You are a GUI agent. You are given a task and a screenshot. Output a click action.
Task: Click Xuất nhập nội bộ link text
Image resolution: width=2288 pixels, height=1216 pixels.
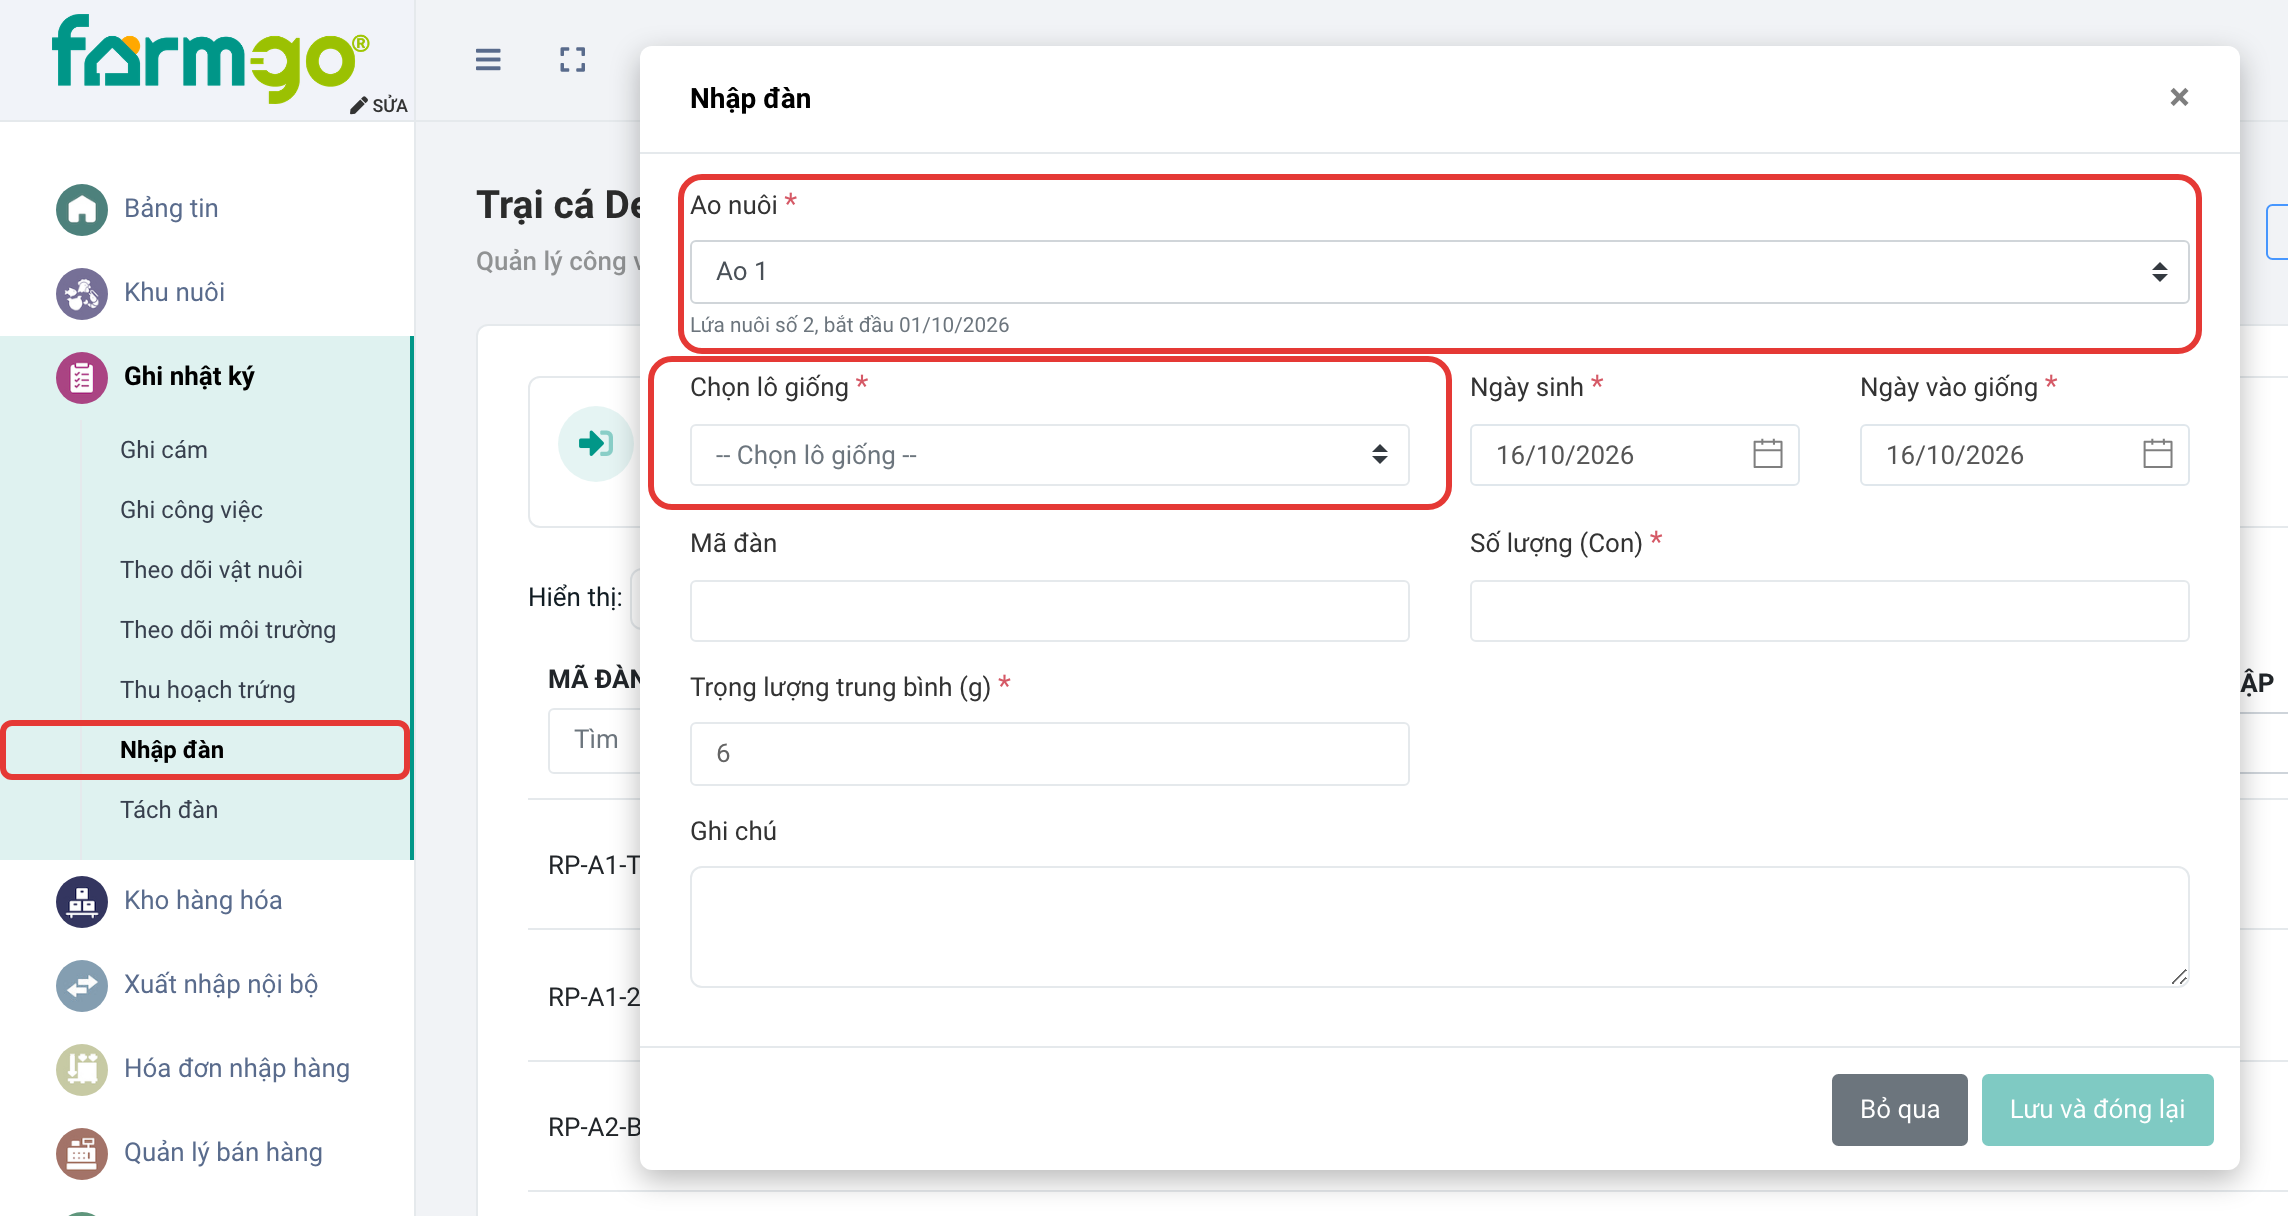221,985
